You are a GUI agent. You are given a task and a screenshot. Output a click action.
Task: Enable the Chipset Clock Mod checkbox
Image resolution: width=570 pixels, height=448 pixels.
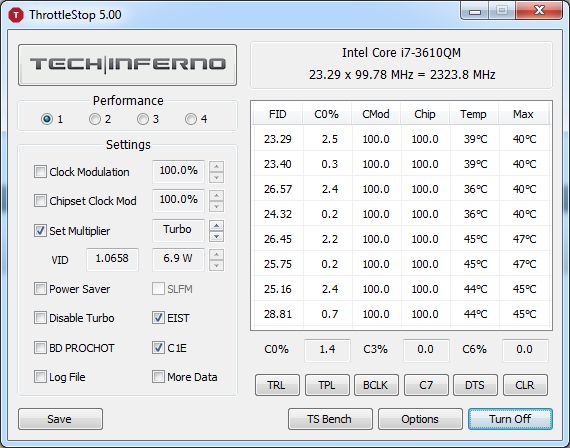(40, 201)
